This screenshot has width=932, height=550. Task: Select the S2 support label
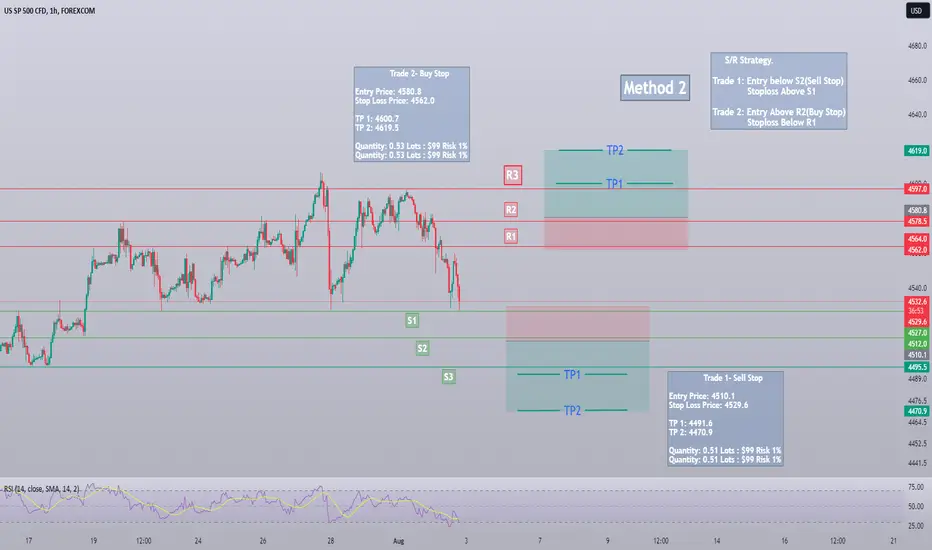pos(422,348)
